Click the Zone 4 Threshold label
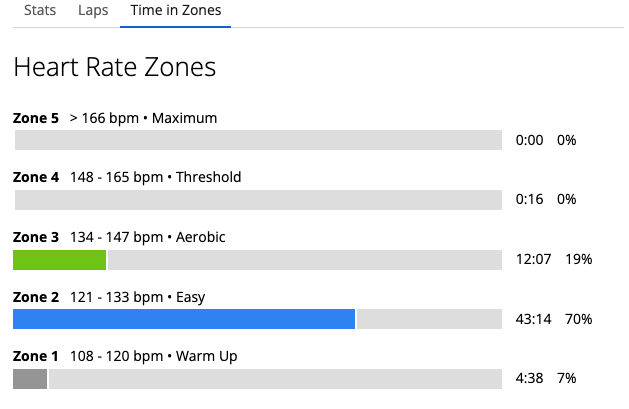 coord(127,177)
